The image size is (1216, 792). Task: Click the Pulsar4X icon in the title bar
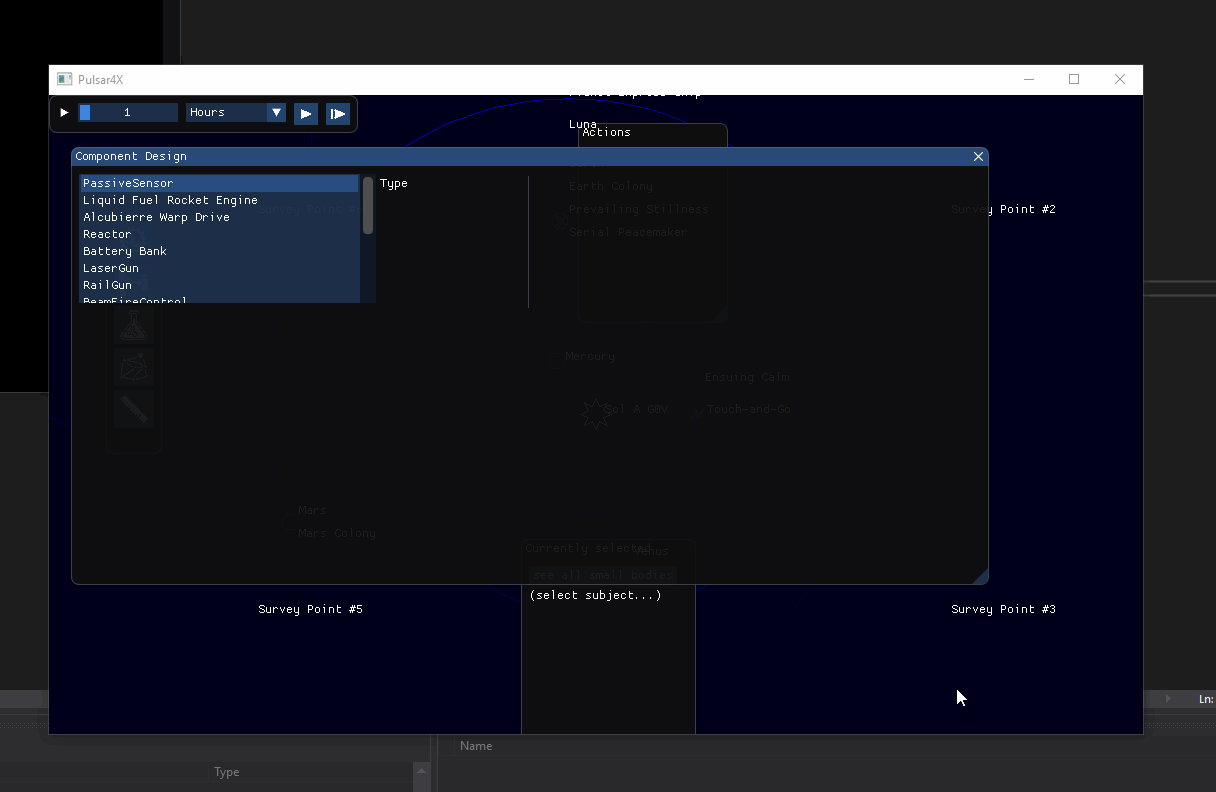coord(64,78)
